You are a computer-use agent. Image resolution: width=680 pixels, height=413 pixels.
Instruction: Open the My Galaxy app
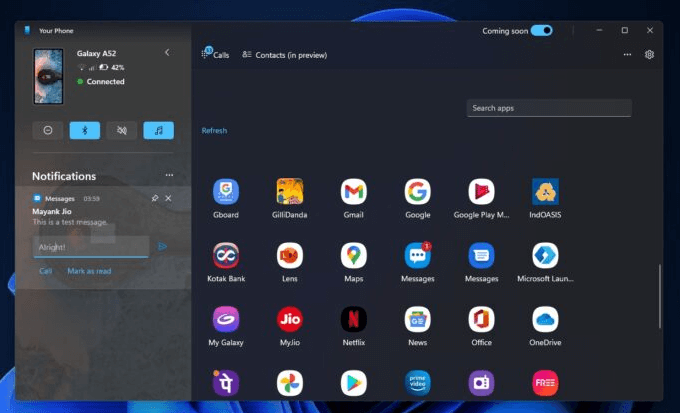pos(226,319)
